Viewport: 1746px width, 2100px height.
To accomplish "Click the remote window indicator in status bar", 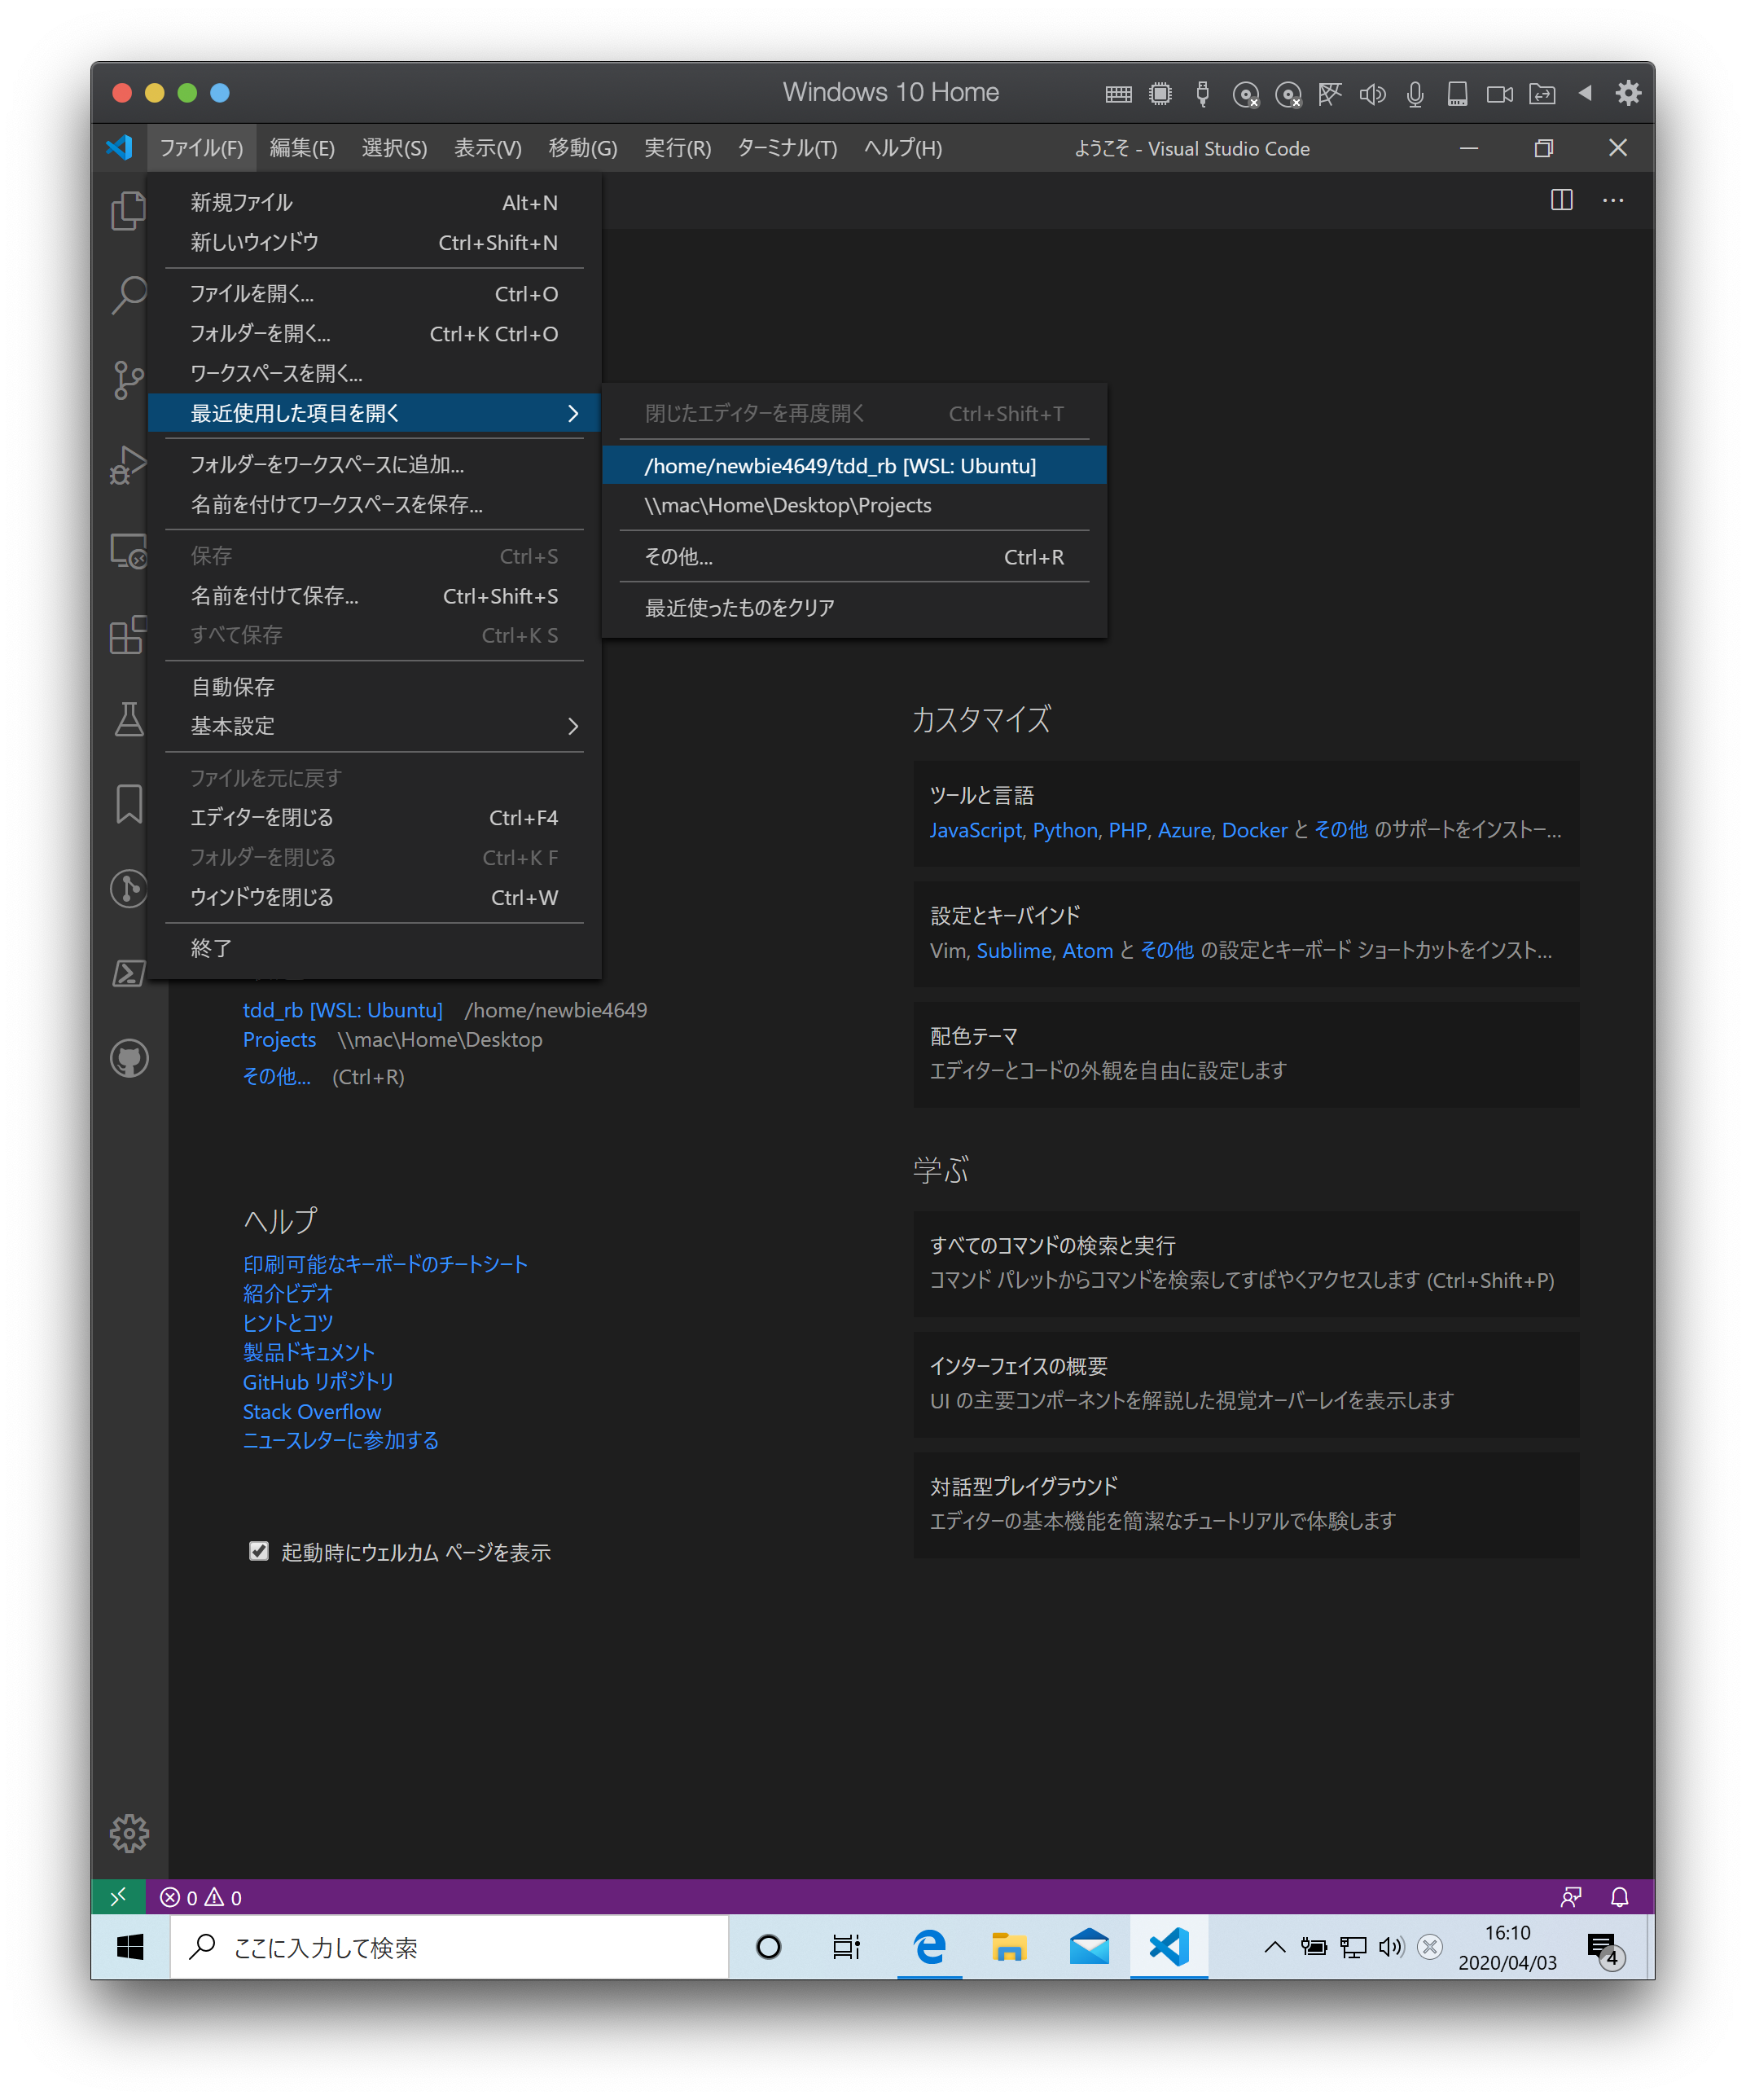I will click(118, 1897).
